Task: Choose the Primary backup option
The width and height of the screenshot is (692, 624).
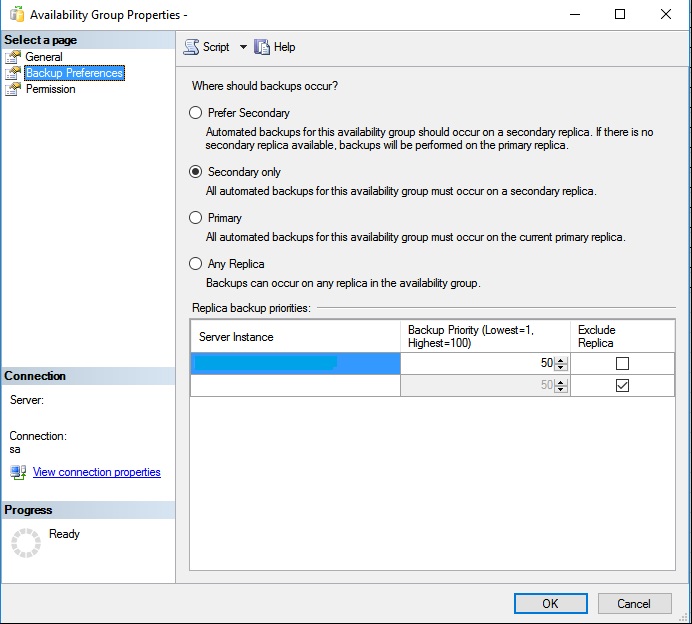Action: [196, 218]
